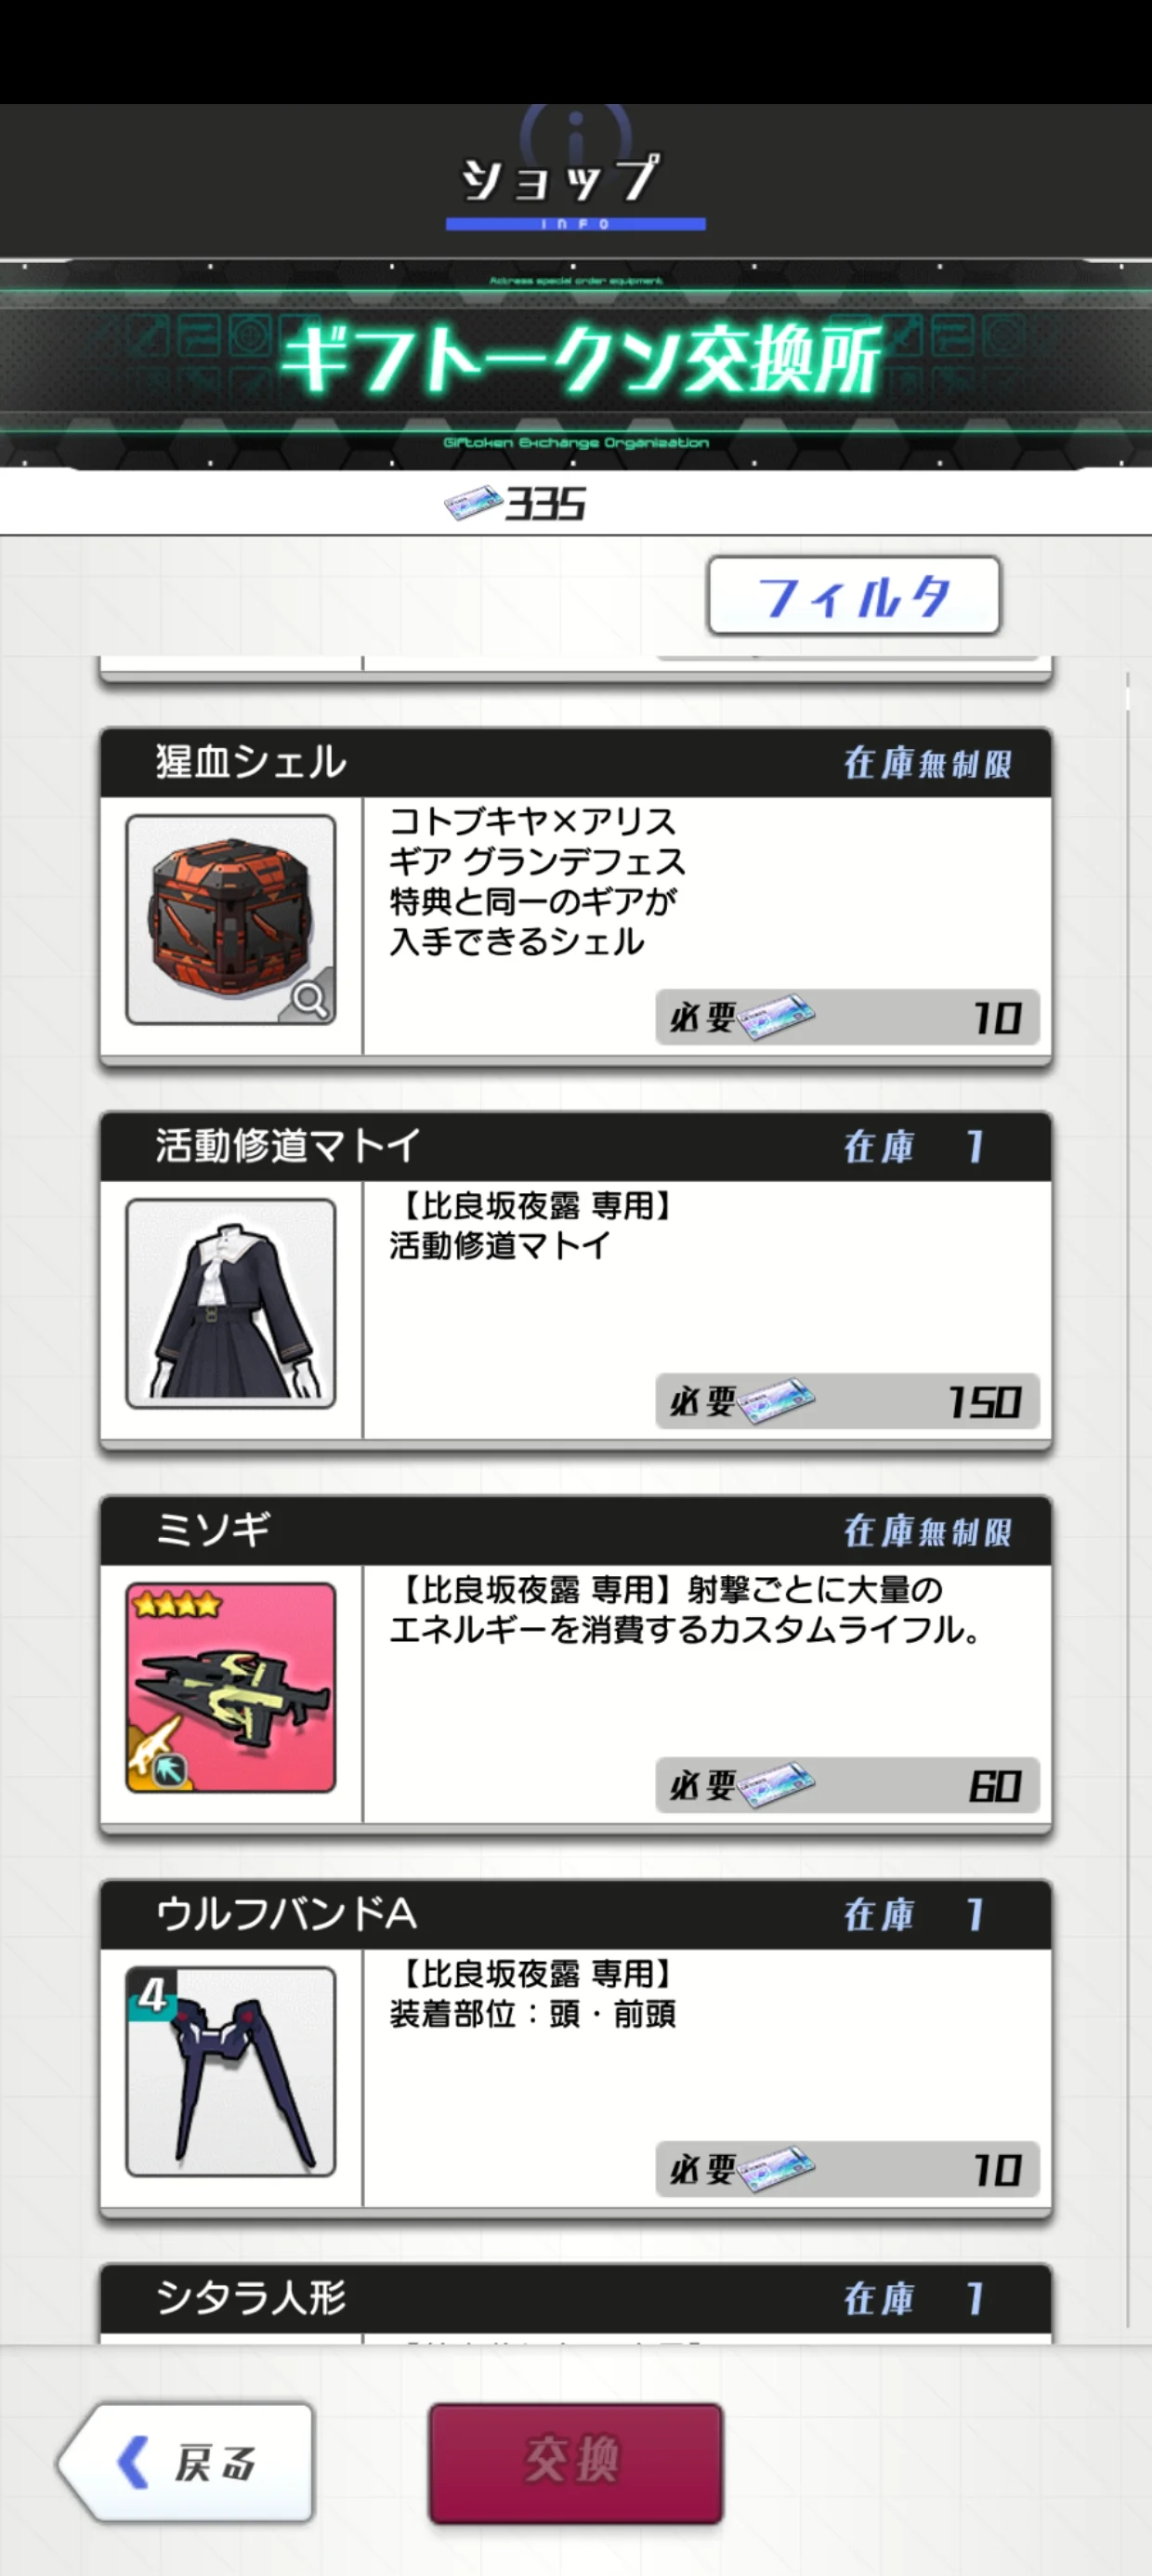
Task: Open the フィルタ filter options
Action: coord(854,596)
